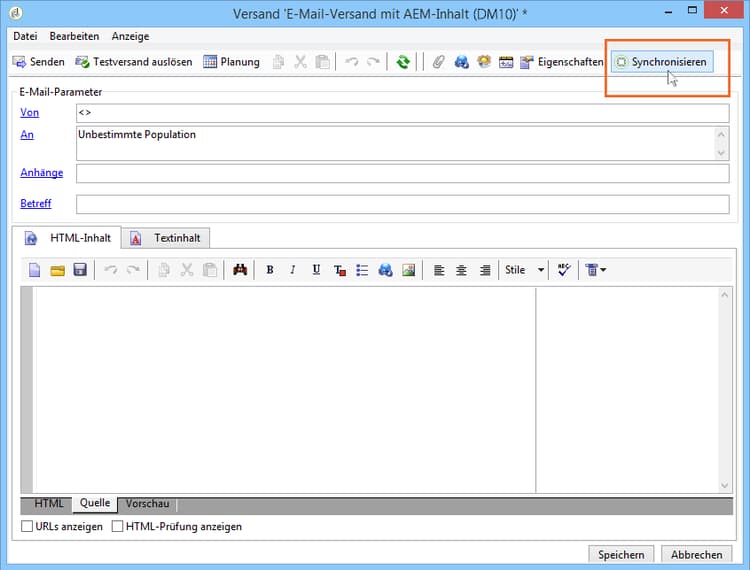
Task: Click the editor toolbar copy icon
Action: (164, 270)
